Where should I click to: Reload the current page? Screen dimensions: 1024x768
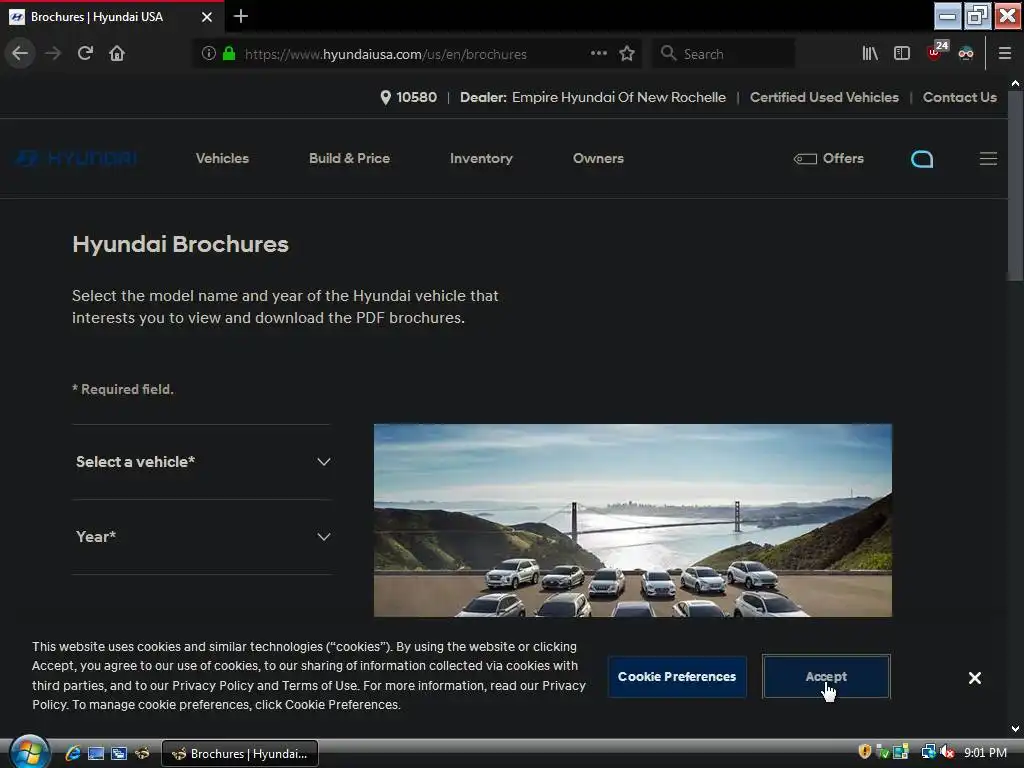(85, 54)
